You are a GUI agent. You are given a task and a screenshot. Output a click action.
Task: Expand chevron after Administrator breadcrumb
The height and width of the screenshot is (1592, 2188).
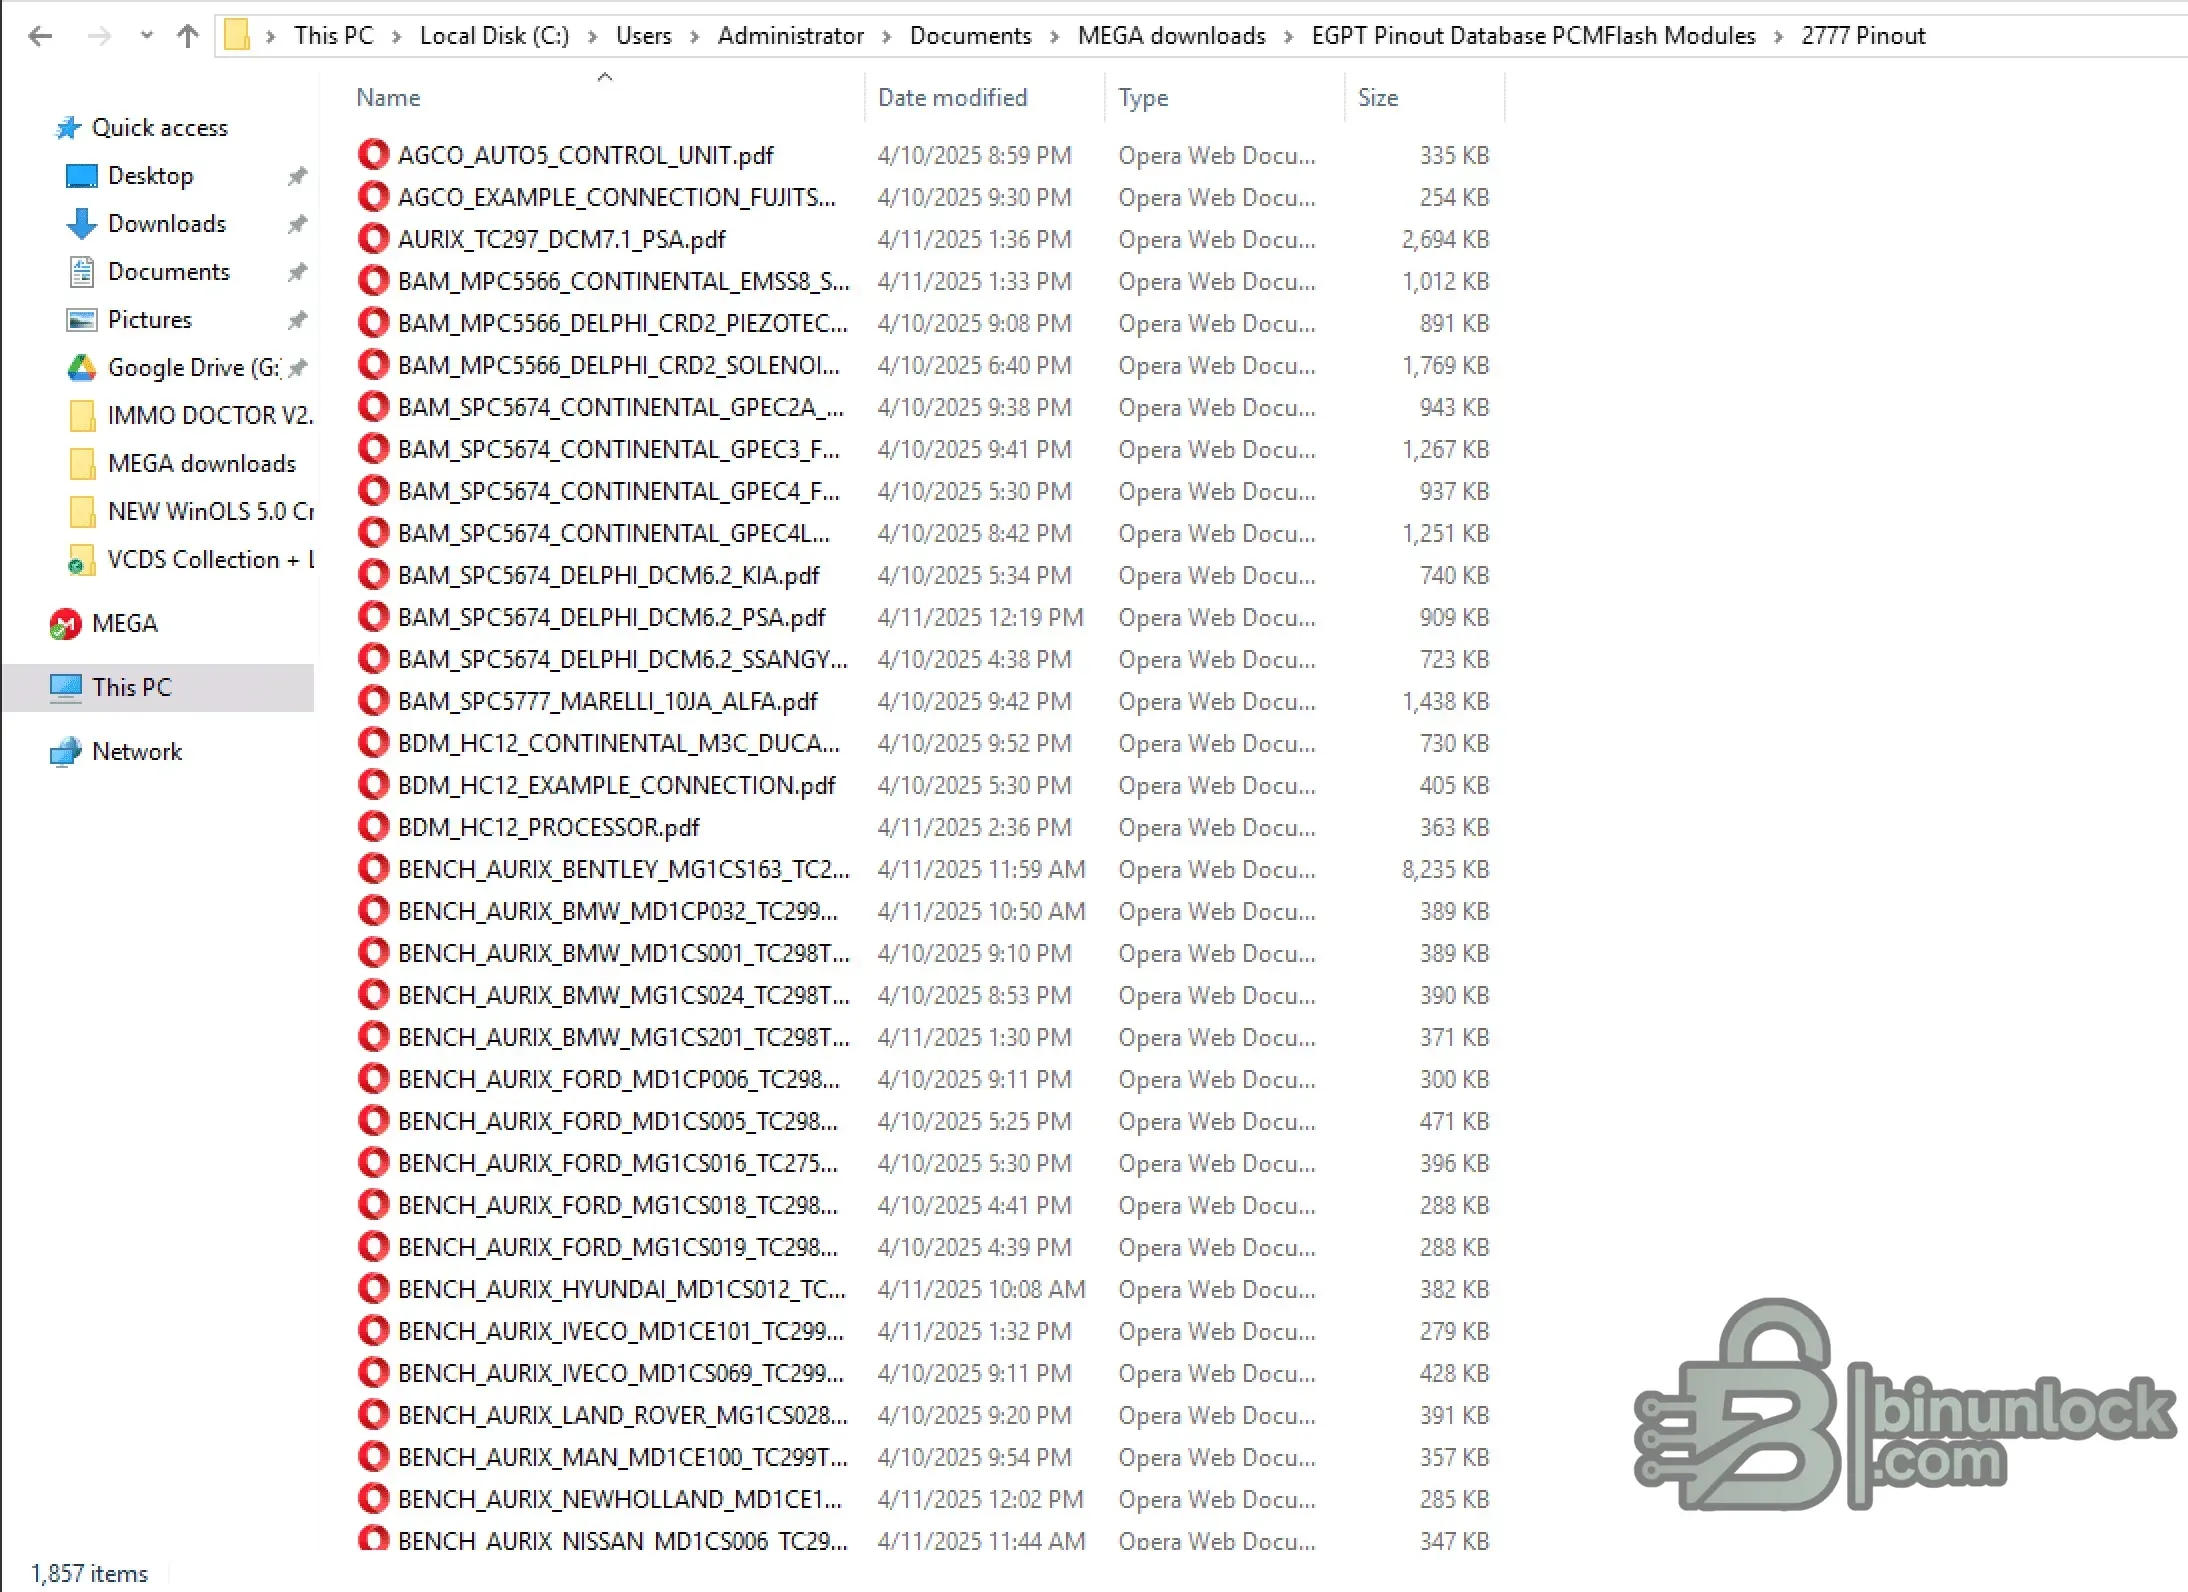pyautogui.click(x=887, y=37)
